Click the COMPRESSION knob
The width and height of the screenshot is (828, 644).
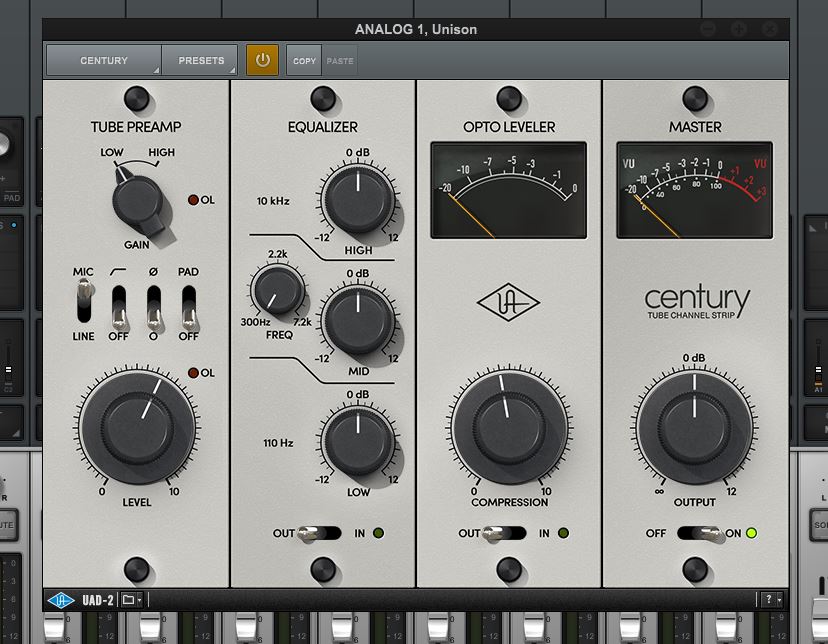click(510, 427)
